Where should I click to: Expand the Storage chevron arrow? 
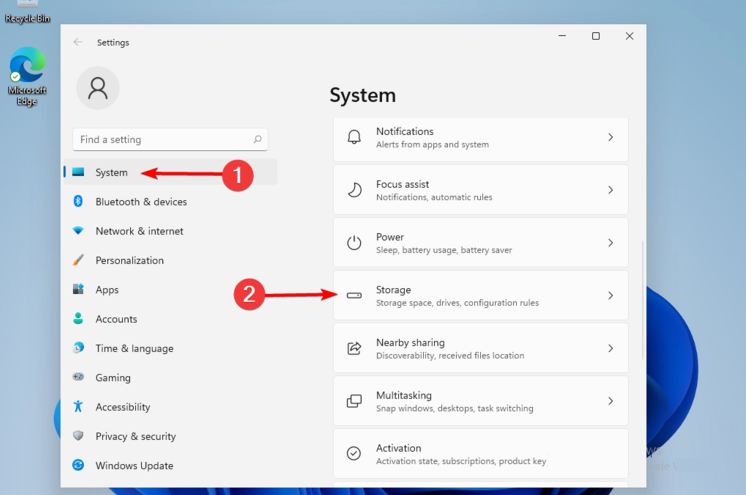coord(610,296)
